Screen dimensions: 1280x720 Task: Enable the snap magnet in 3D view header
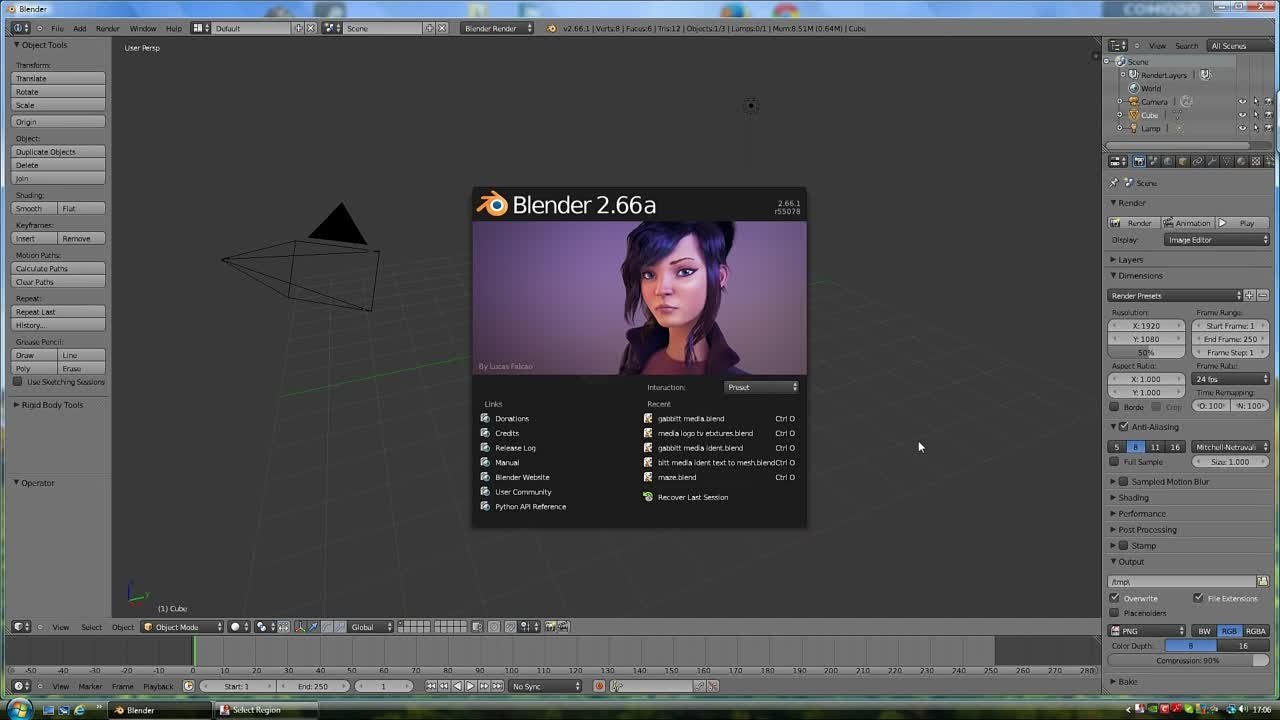(510, 627)
